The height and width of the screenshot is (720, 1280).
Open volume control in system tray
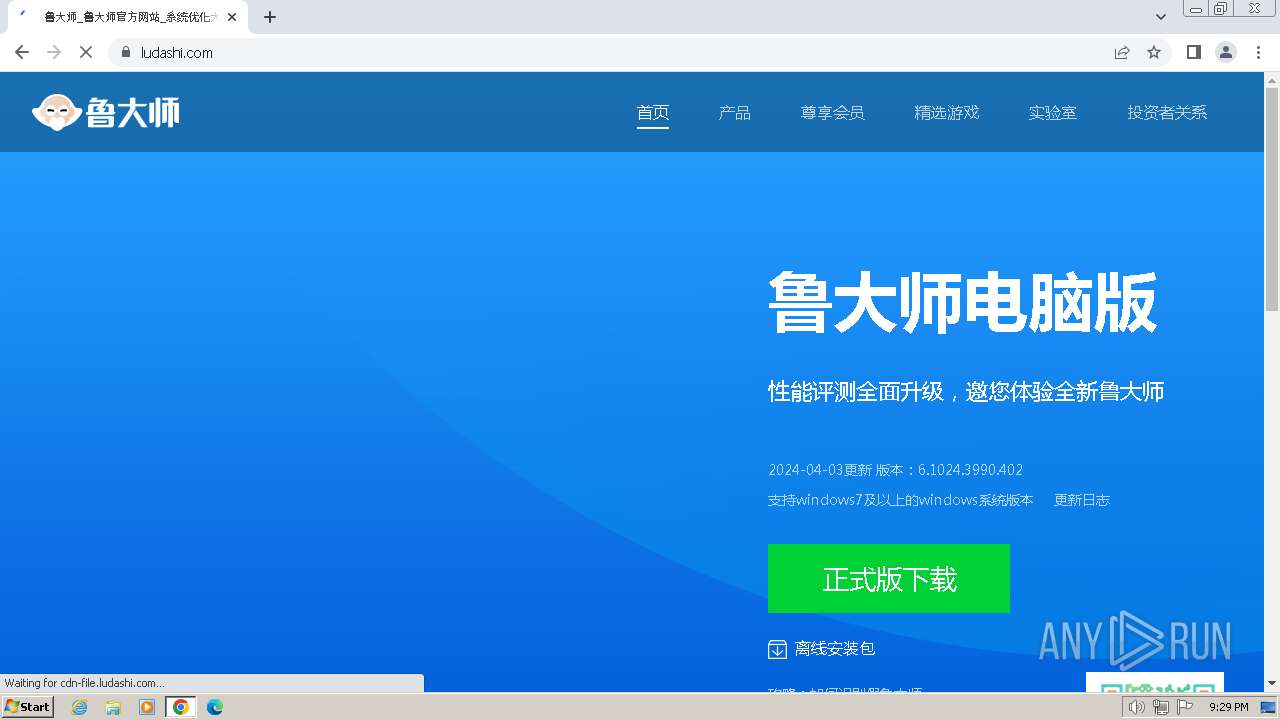pos(1136,707)
